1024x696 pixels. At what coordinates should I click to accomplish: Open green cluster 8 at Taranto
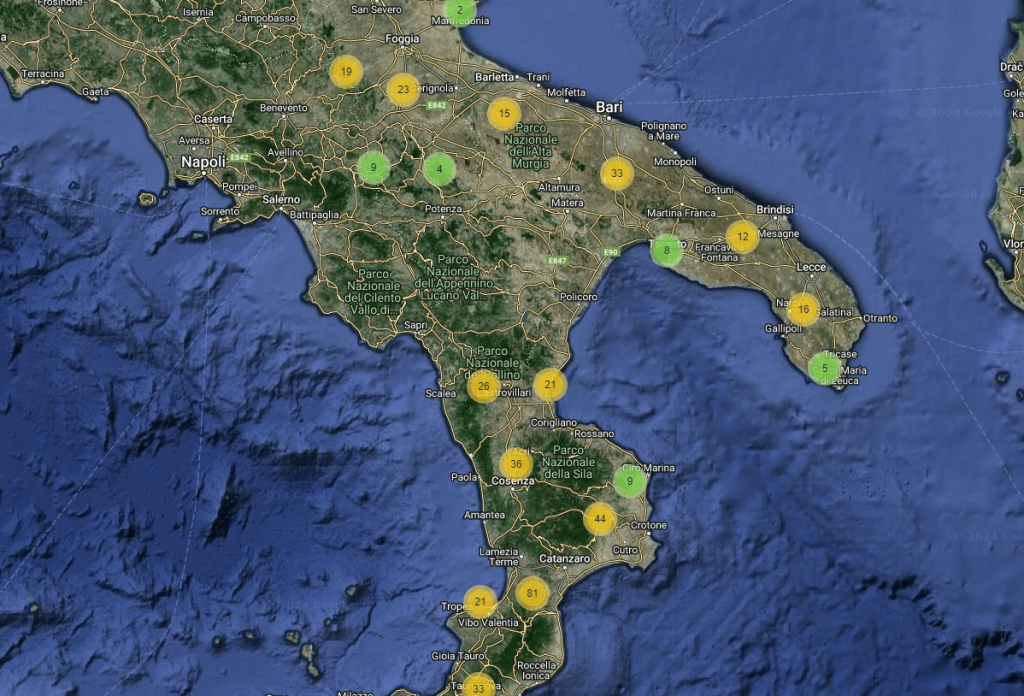pyautogui.click(x=666, y=250)
